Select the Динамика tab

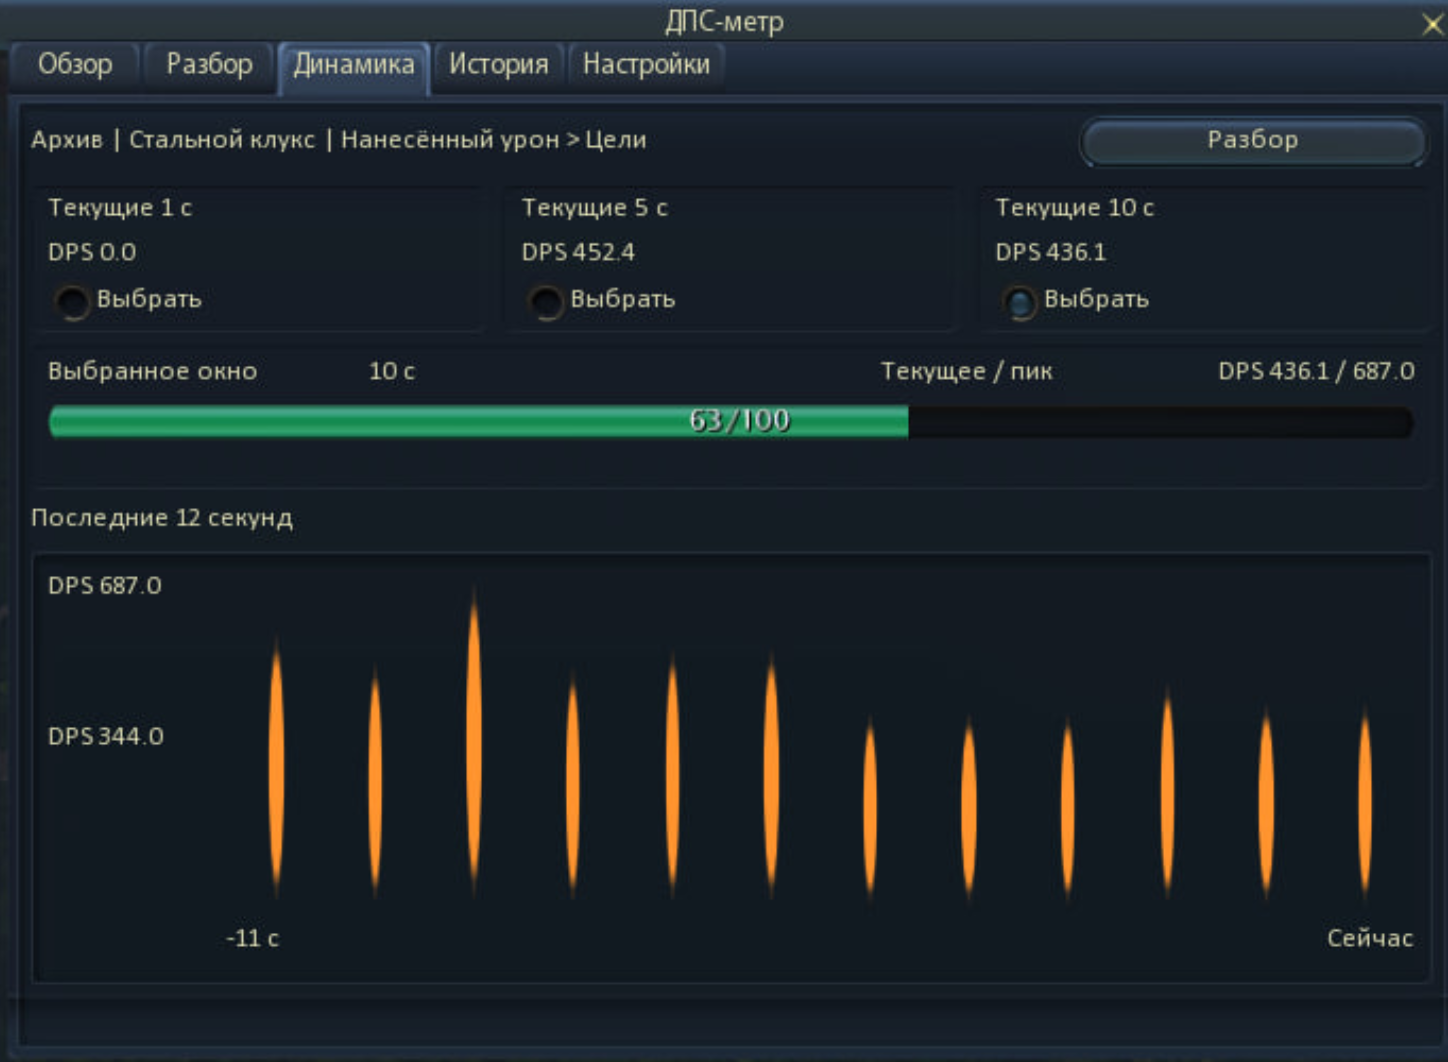pyautogui.click(x=354, y=66)
